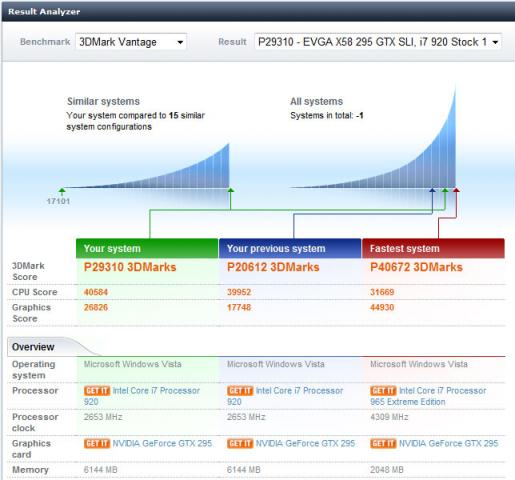
Task: Open NVIDIA GeForce GTX 295 link under Your system
Action: pos(162,443)
